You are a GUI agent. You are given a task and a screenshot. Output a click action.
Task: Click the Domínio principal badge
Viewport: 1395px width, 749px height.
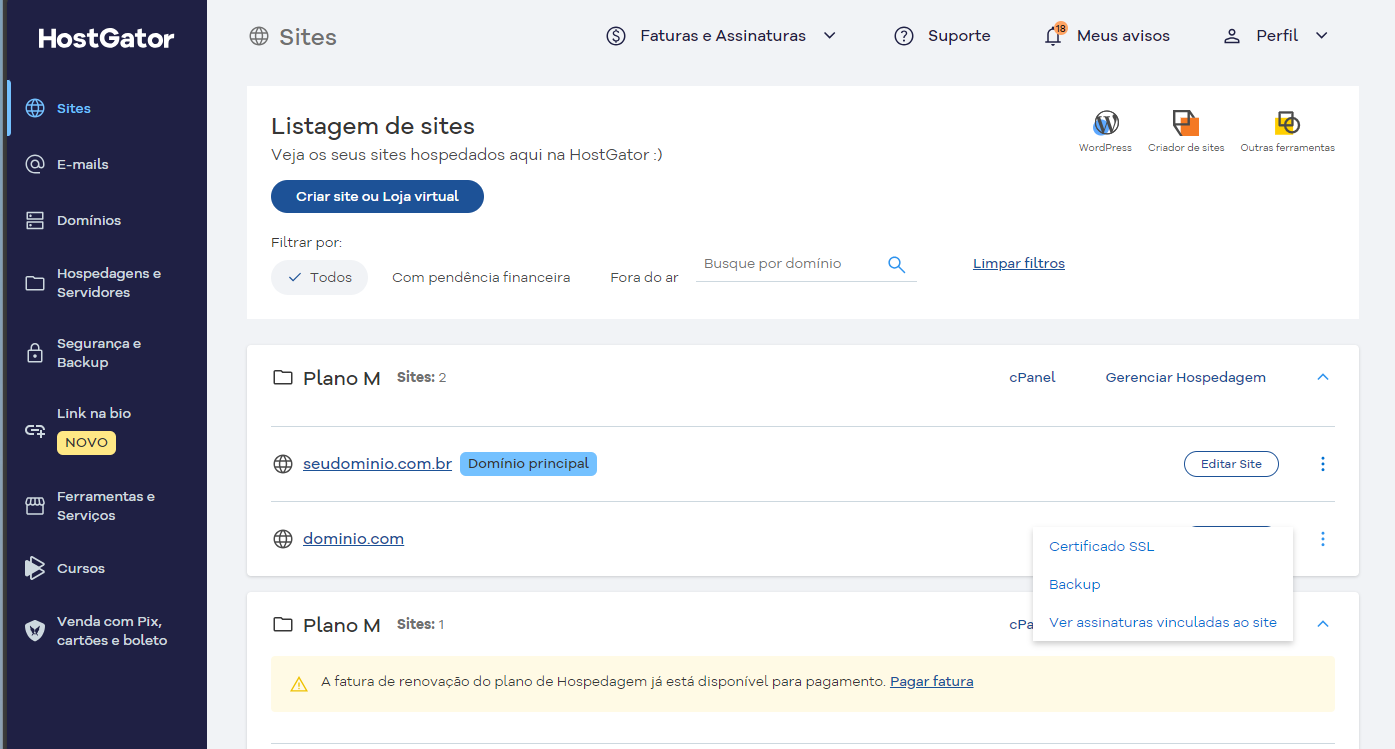click(x=528, y=464)
